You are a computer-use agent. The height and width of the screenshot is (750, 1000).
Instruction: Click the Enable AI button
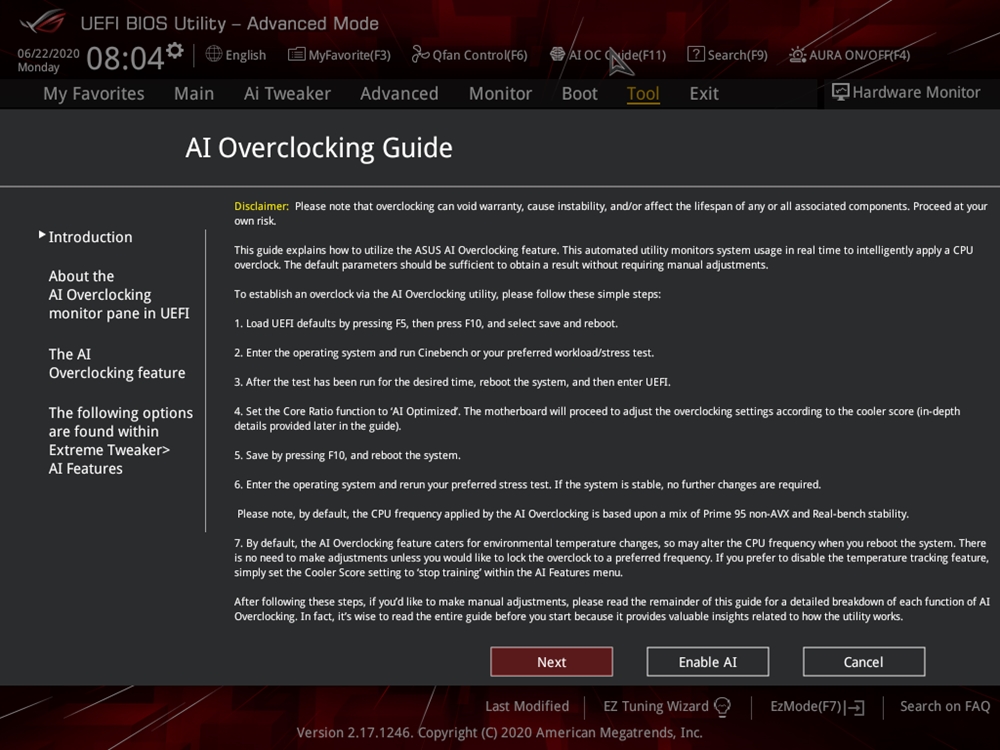[707, 662]
